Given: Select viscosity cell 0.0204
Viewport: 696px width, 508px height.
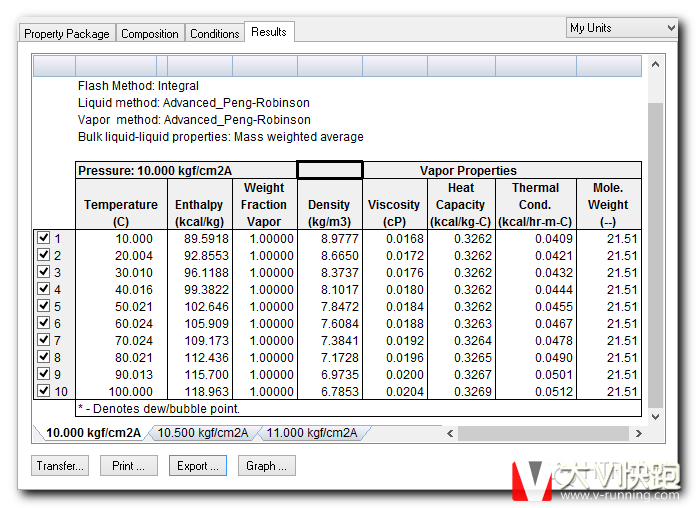Looking at the screenshot, I should click(x=395, y=391).
